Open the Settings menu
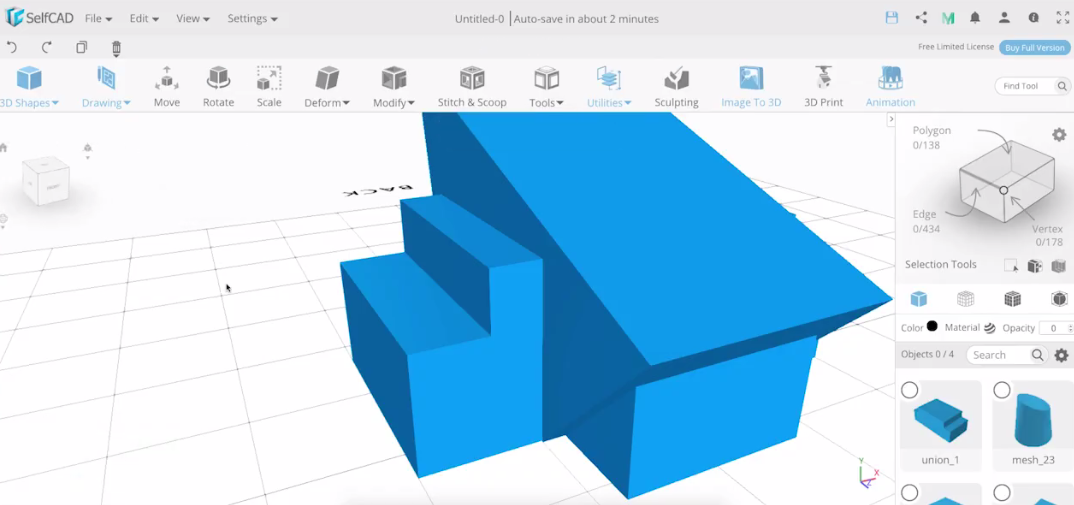 [x=252, y=19]
